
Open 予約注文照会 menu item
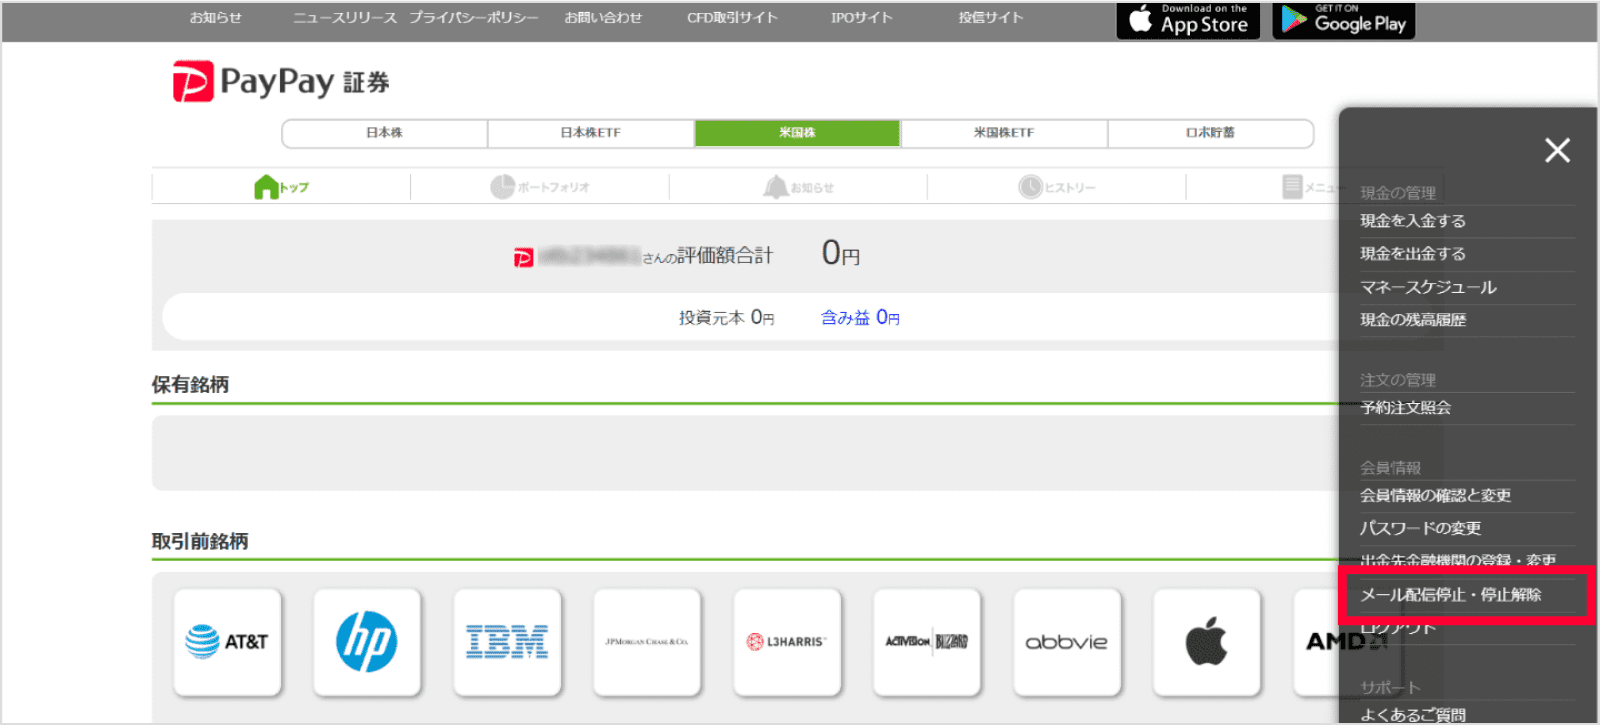(x=1405, y=408)
